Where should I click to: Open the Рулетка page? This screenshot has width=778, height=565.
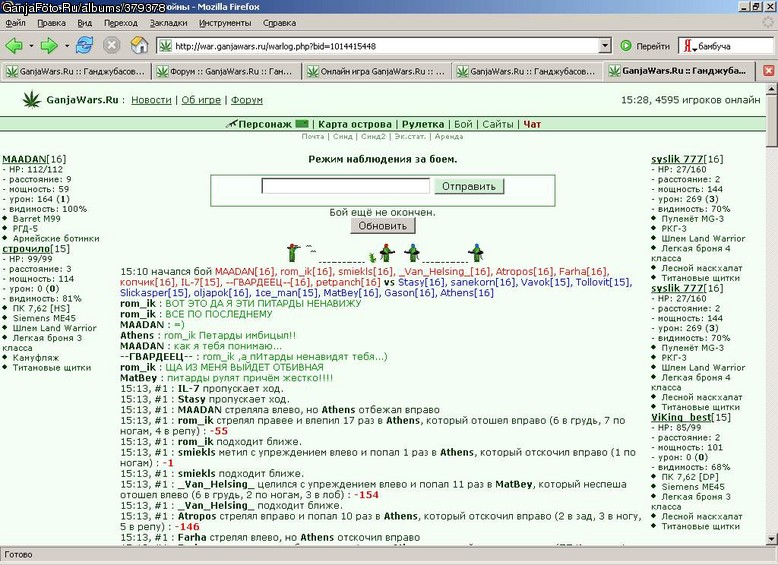click(x=423, y=125)
